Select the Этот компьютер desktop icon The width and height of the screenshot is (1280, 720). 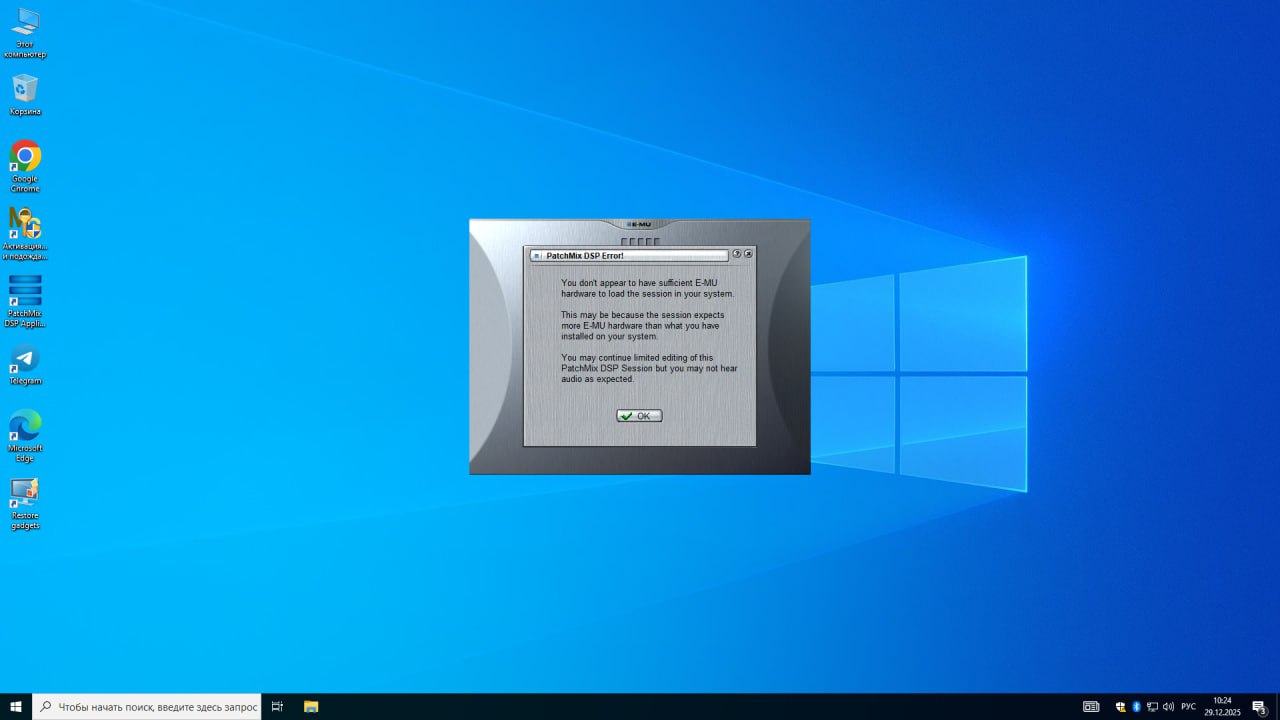coord(25,22)
